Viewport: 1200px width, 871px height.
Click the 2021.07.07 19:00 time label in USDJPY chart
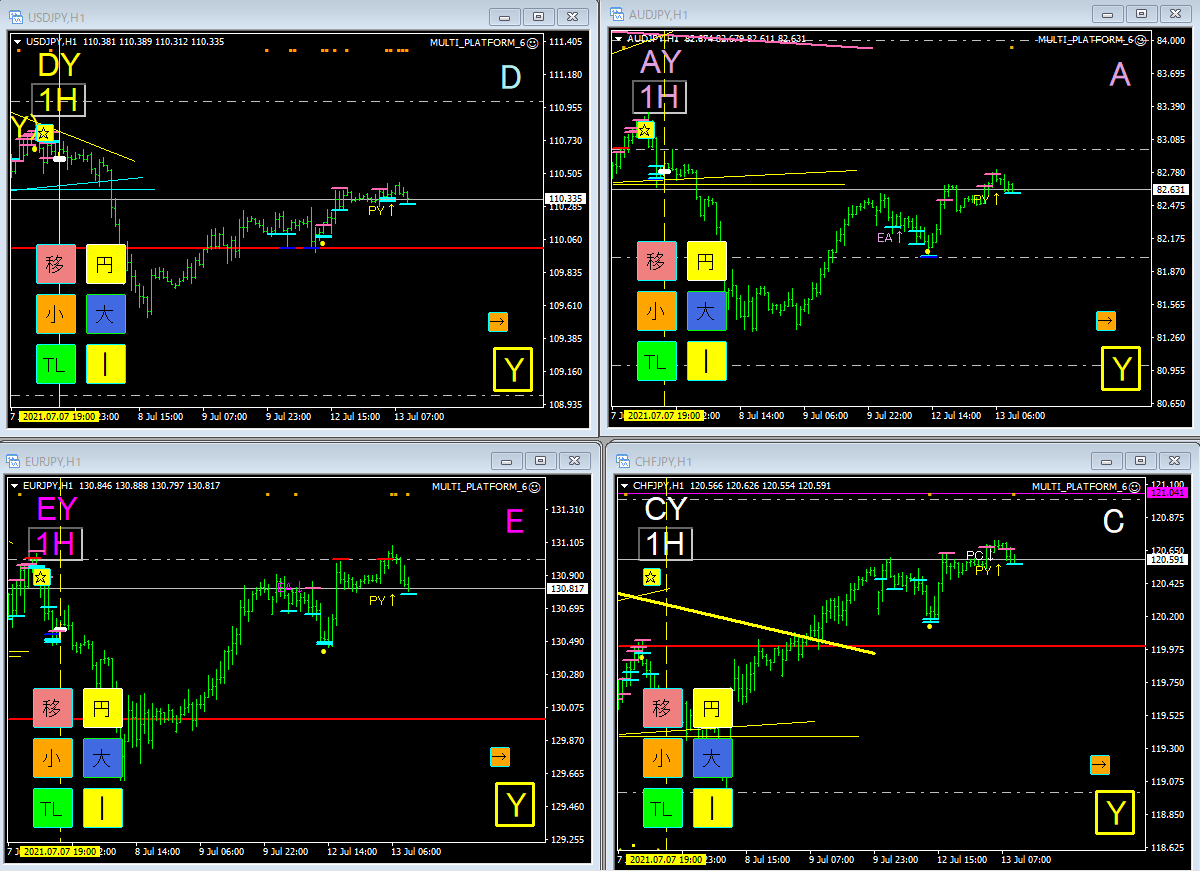[60, 416]
